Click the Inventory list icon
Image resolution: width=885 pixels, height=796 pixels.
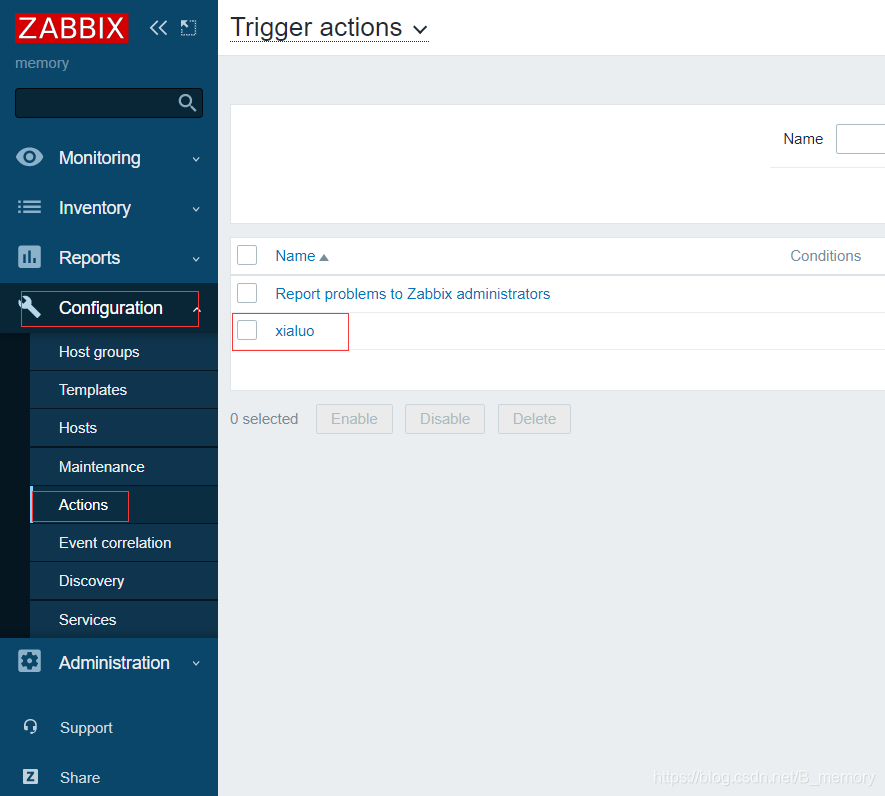click(29, 207)
